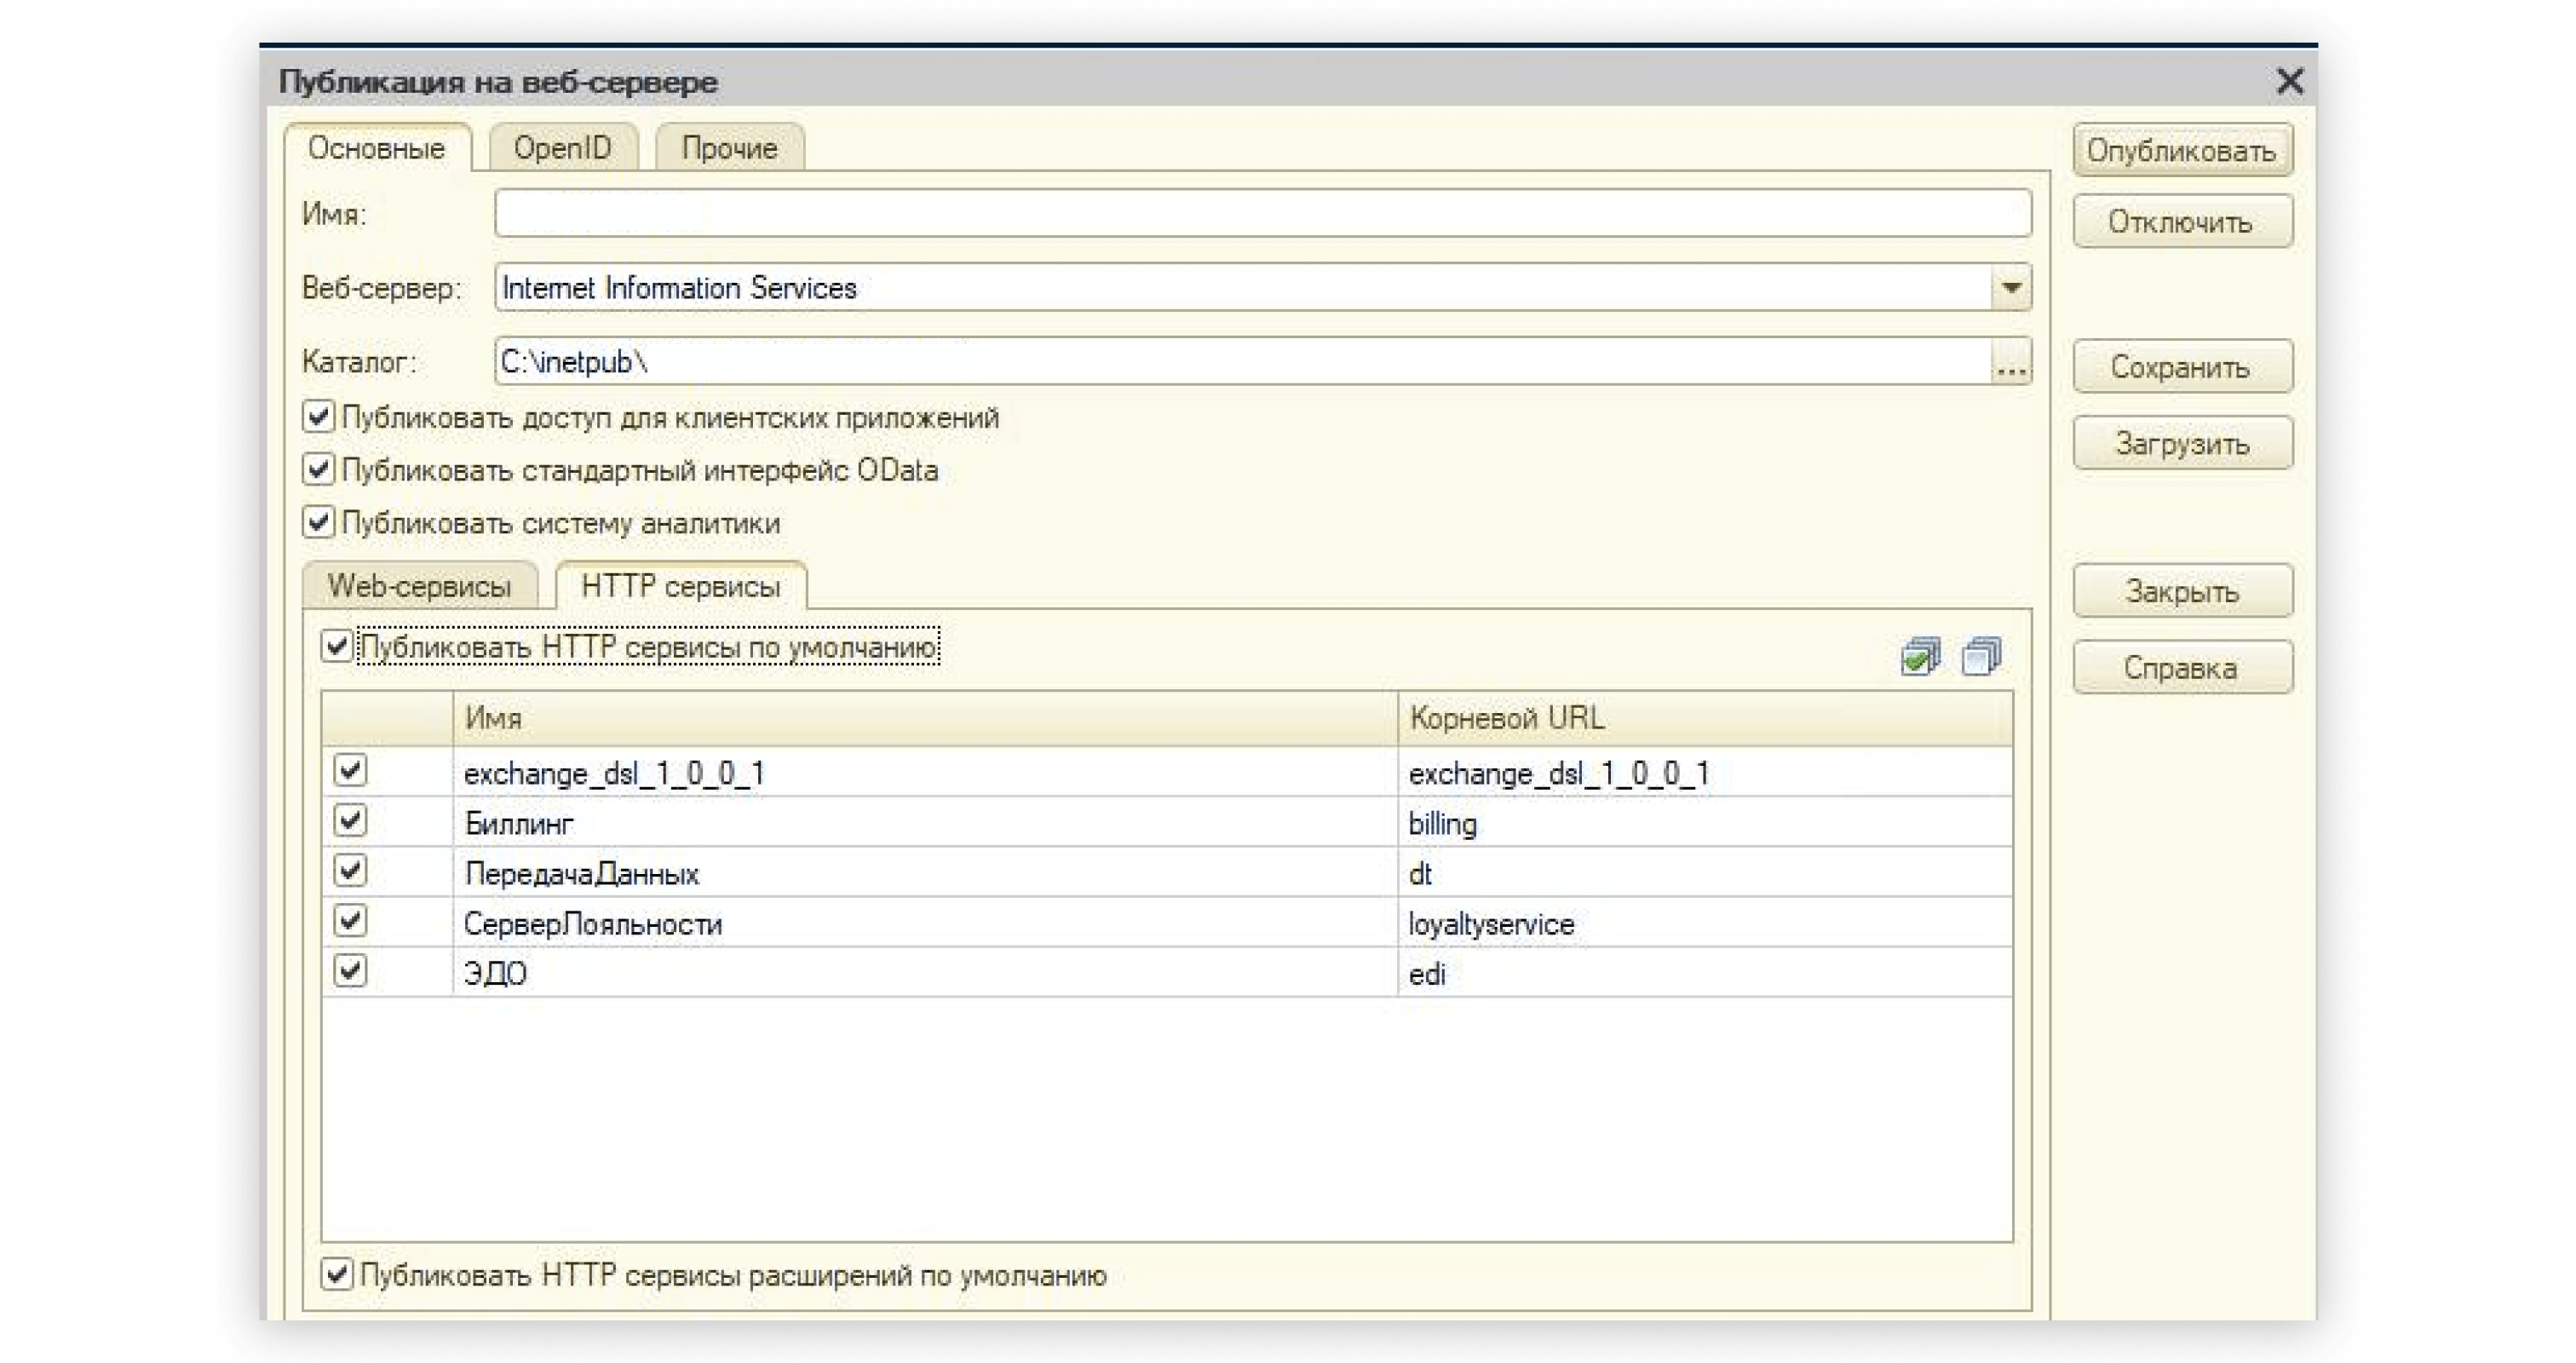This screenshot has width=2576, height=1363.
Task: Open the Web-сервисы tab
Action: [420, 586]
